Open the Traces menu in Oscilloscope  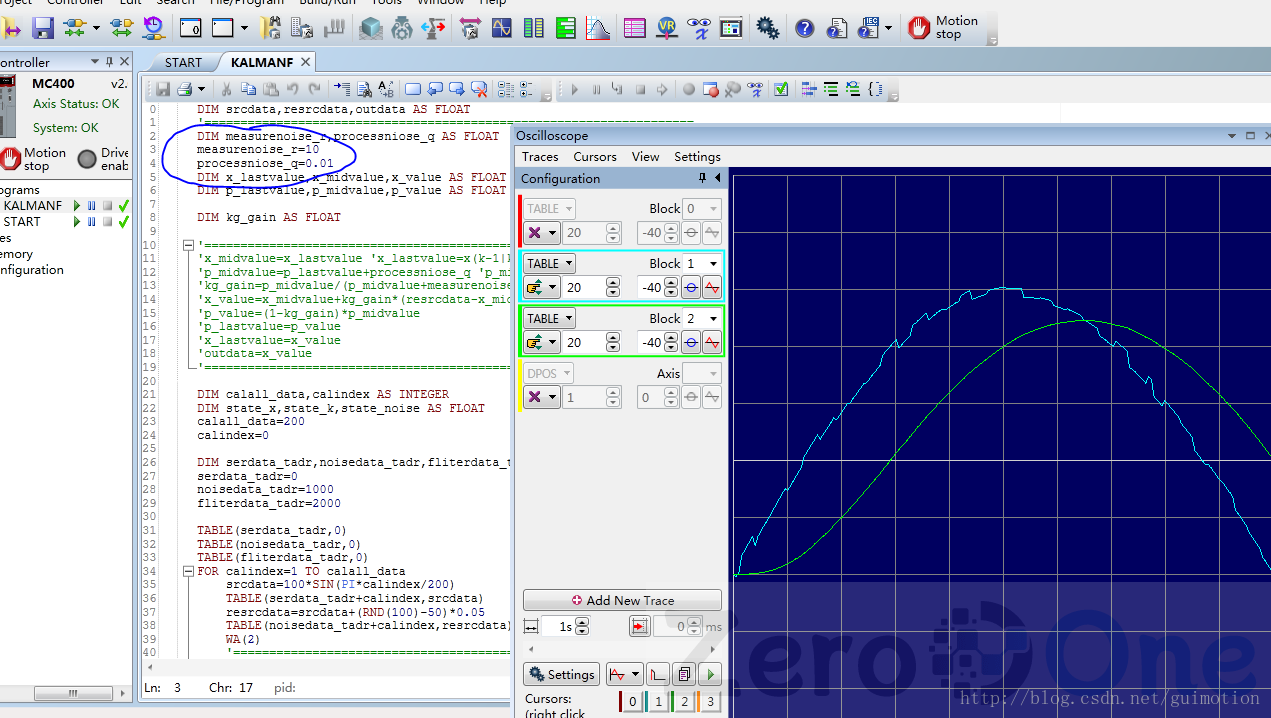click(540, 157)
